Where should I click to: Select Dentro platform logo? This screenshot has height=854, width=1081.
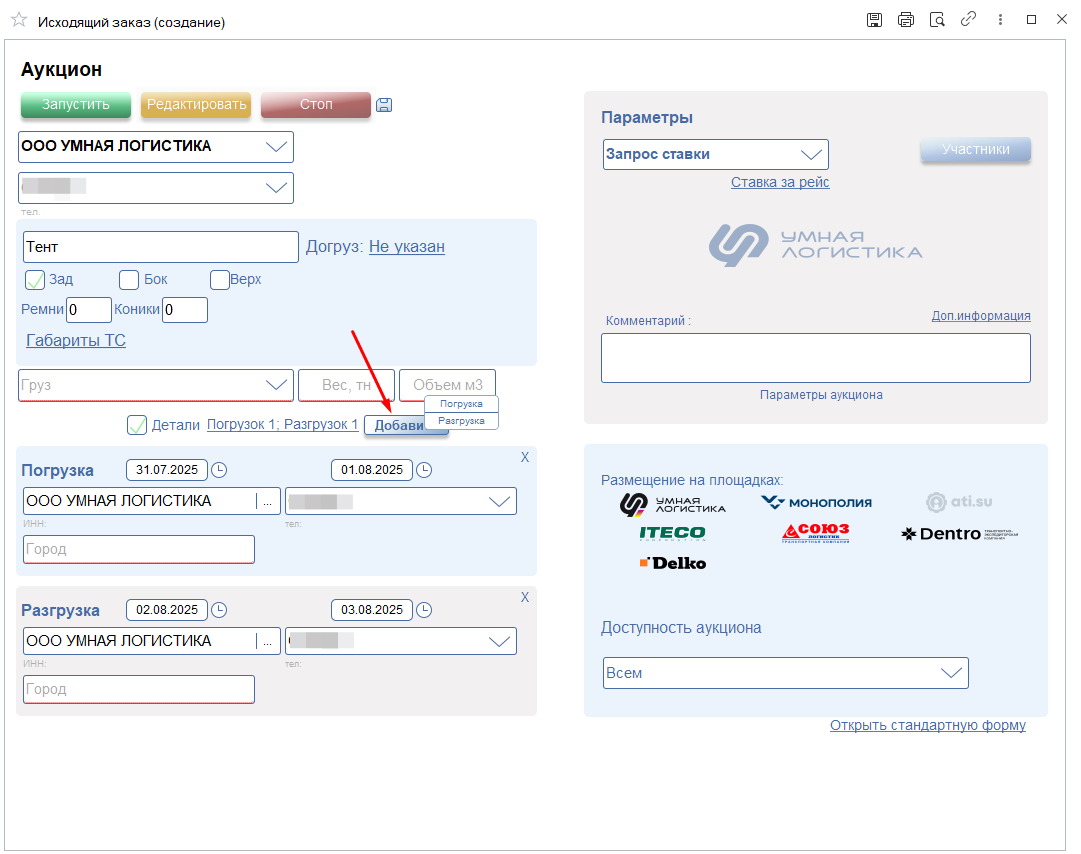(x=959, y=534)
